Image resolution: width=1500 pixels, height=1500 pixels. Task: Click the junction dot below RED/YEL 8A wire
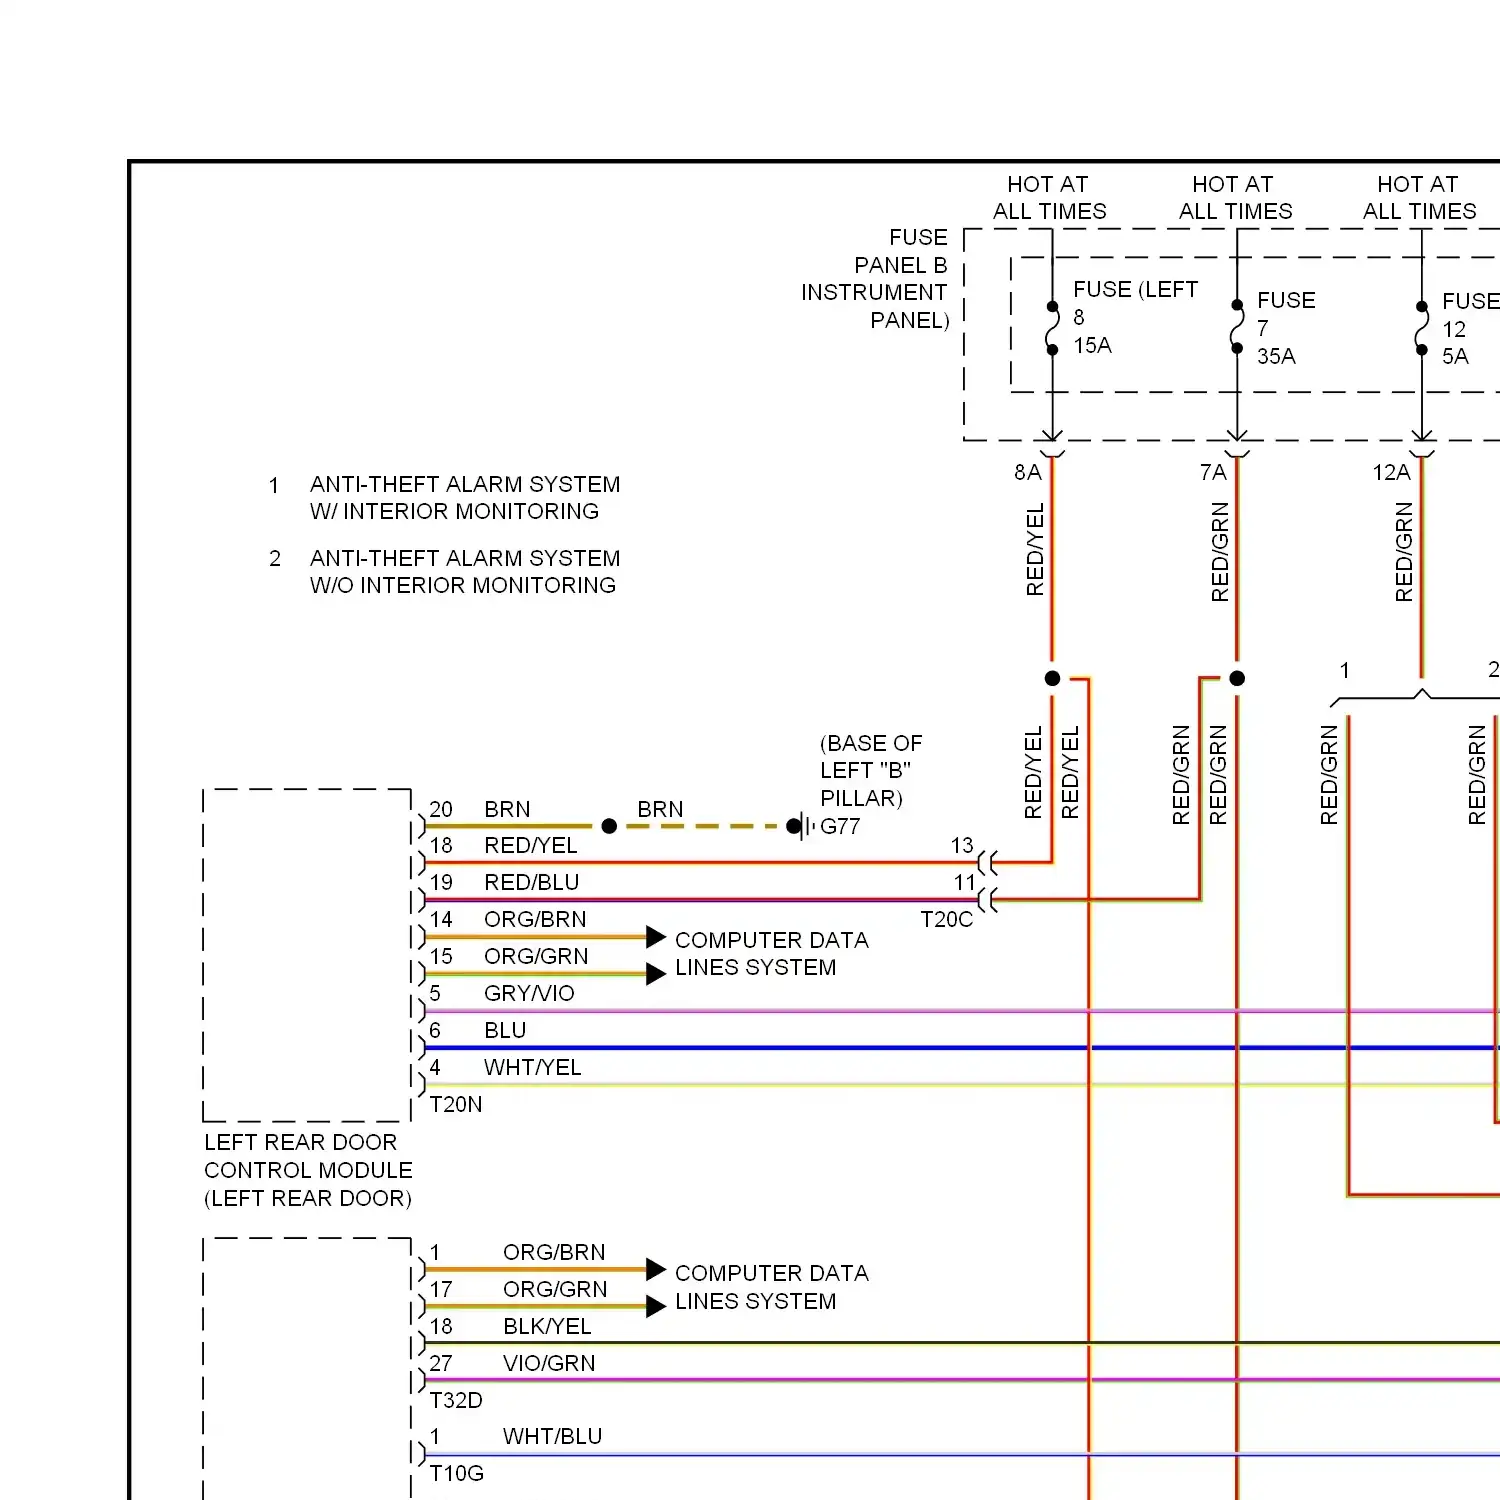click(x=1052, y=678)
